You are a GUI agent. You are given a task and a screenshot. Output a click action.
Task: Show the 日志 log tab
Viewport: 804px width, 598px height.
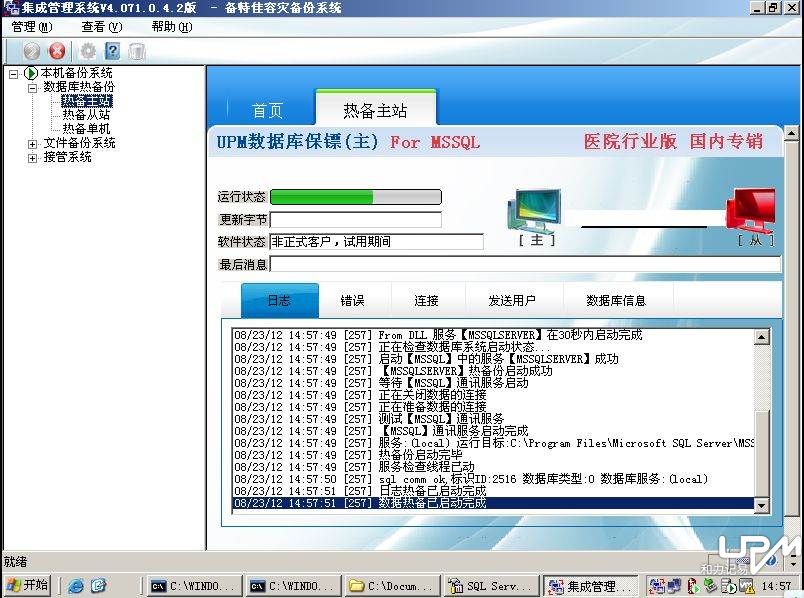(x=279, y=301)
